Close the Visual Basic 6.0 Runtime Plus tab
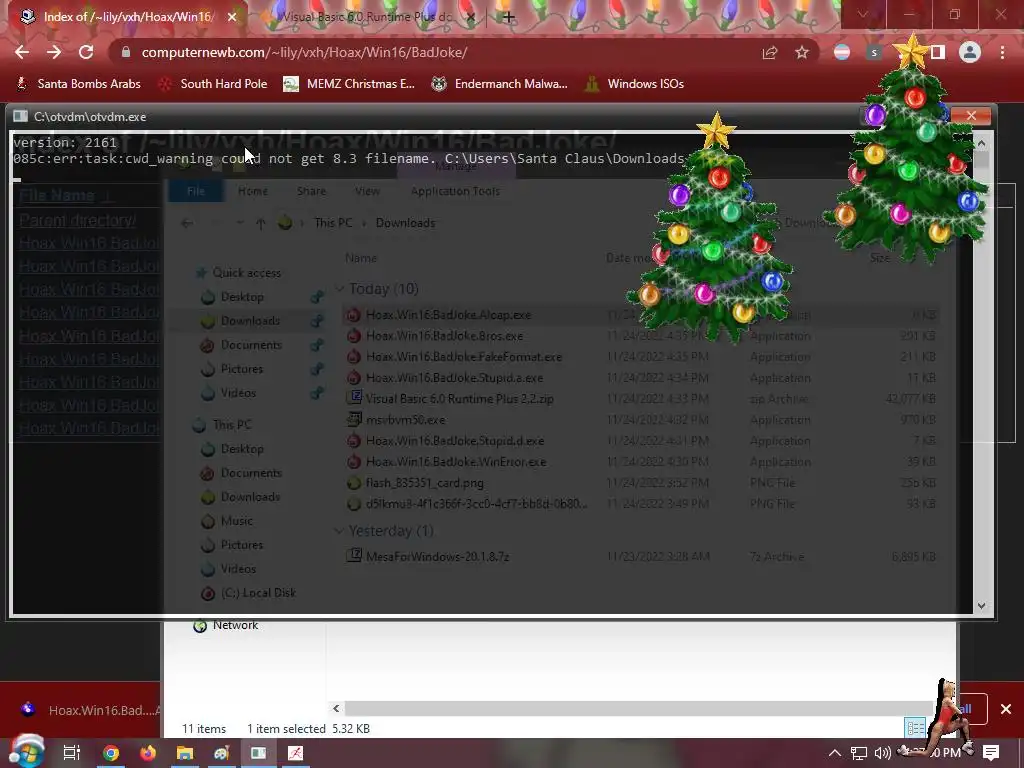Image resolution: width=1024 pixels, height=768 pixels. pyautogui.click(x=470, y=17)
